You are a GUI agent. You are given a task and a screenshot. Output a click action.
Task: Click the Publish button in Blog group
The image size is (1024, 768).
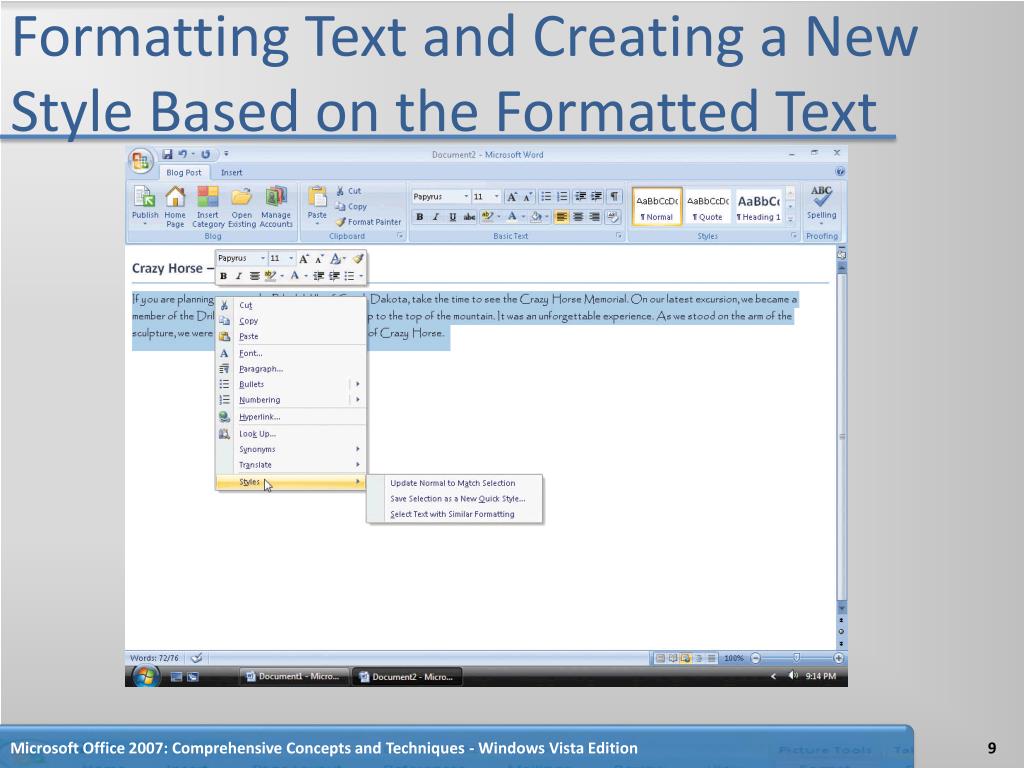(145, 205)
